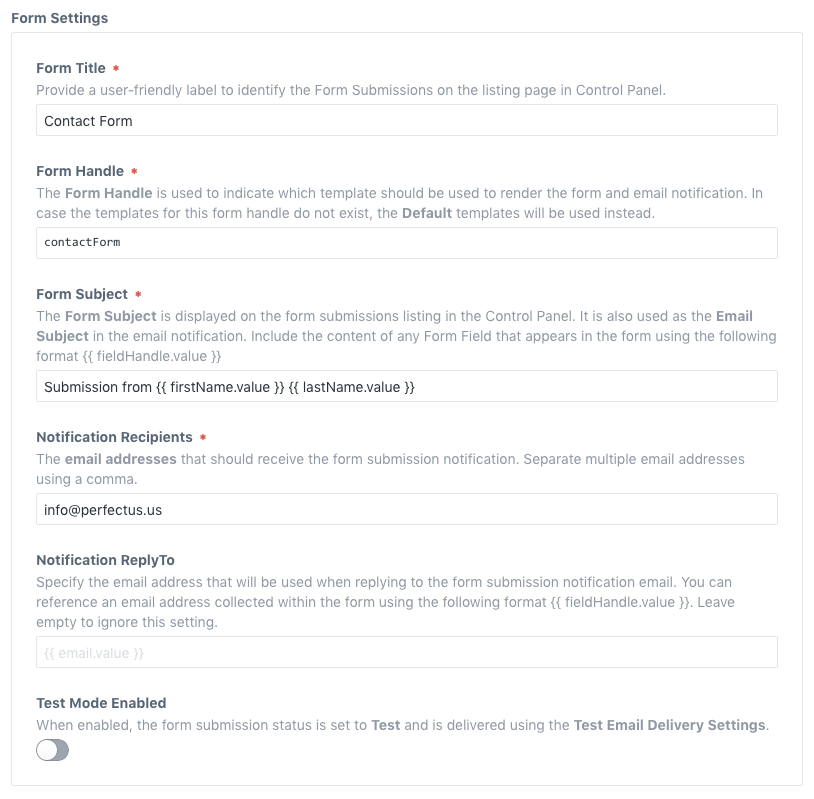814x799 pixels.
Task: Click the Form Settings section heading
Action: pos(59,18)
